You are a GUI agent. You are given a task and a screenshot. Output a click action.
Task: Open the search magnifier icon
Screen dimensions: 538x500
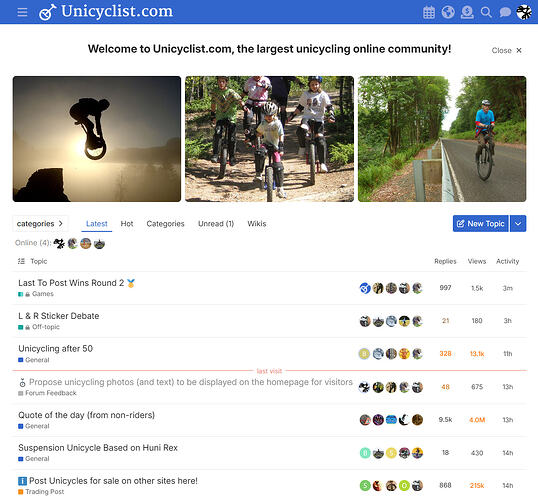pos(486,12)
